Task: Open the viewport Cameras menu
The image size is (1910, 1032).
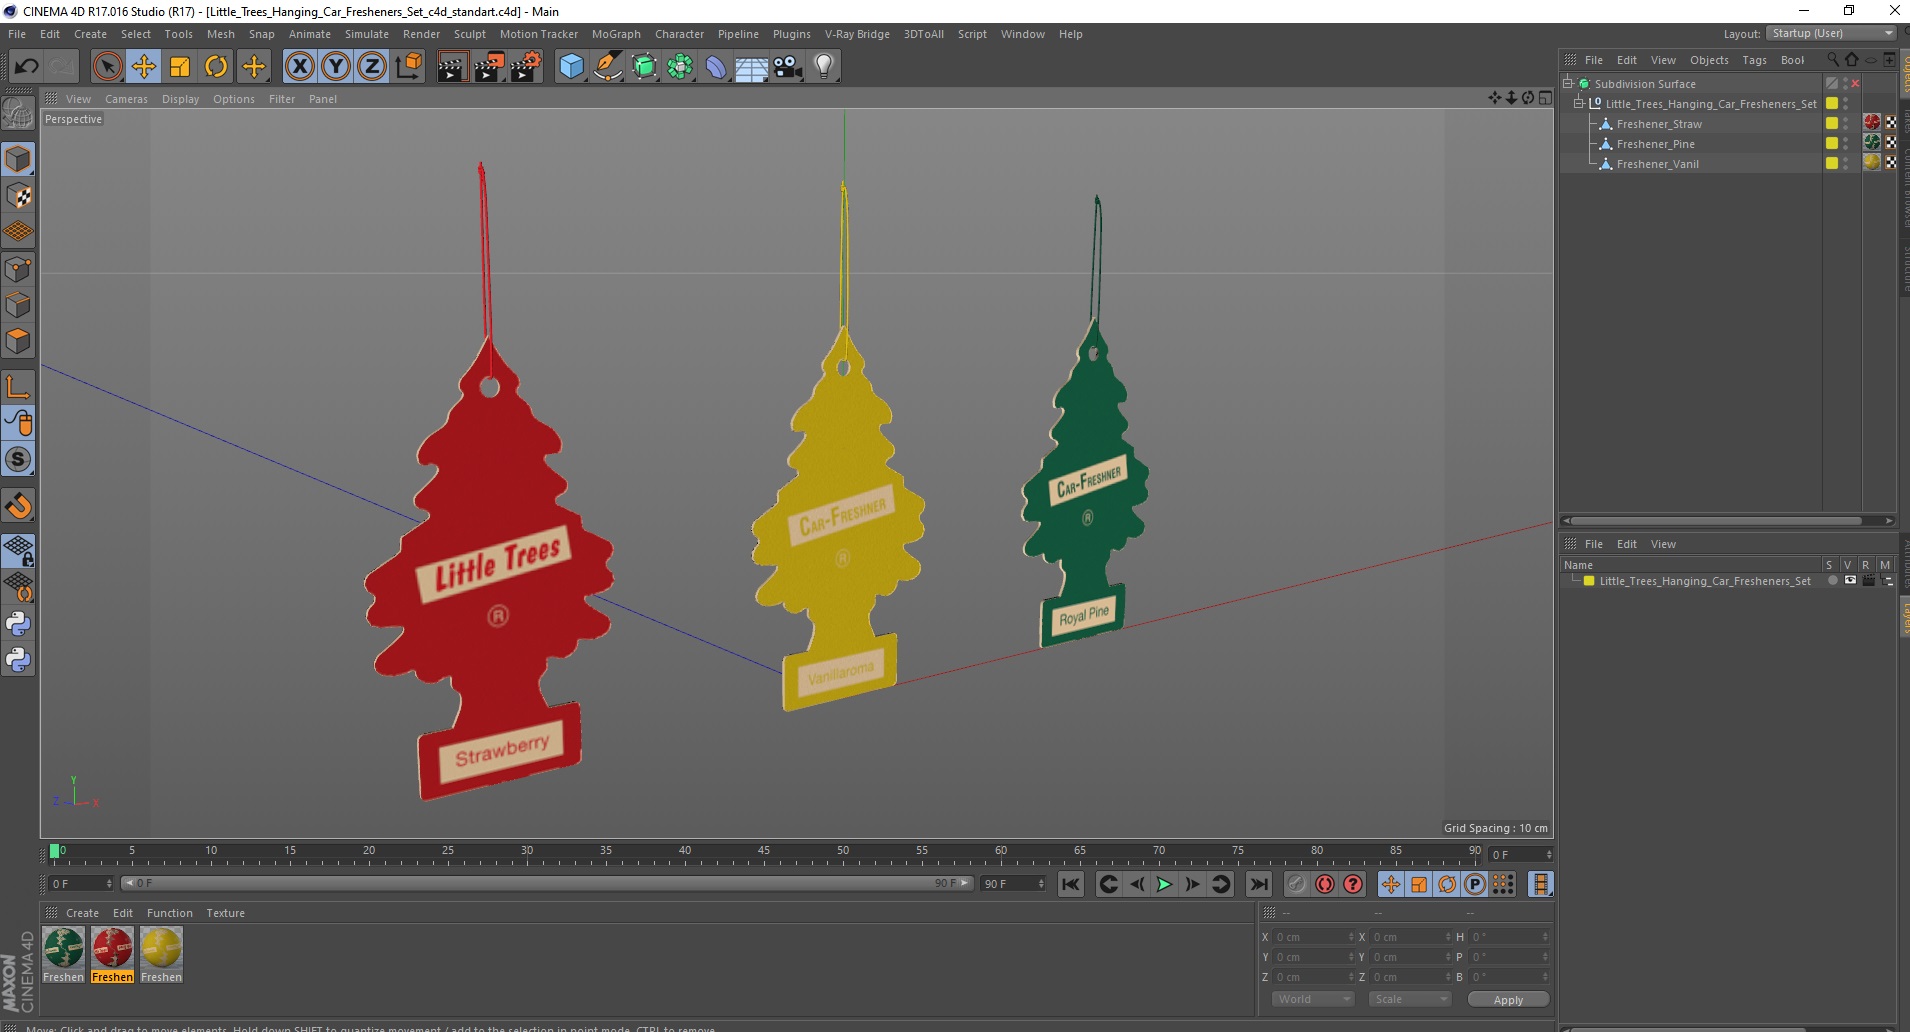Action: click(x=126, y=99)
